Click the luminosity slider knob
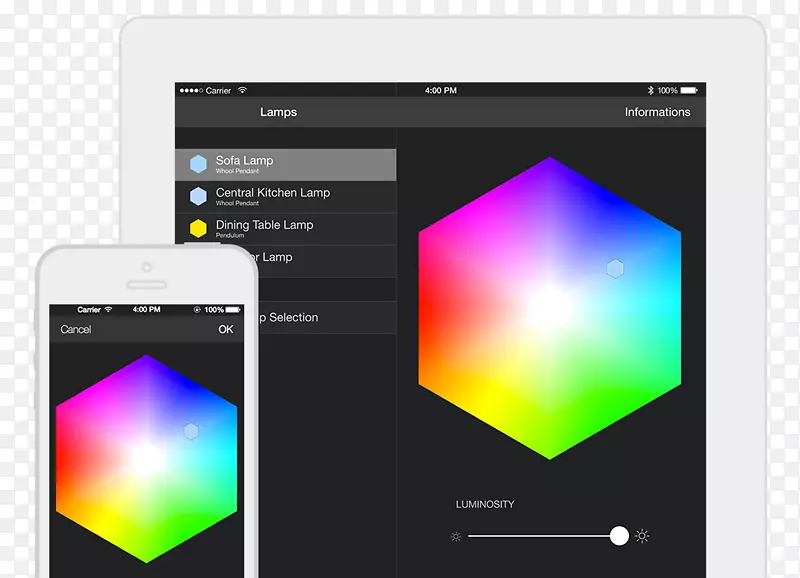This screenshot has height=578, width=800. [619, 536]
